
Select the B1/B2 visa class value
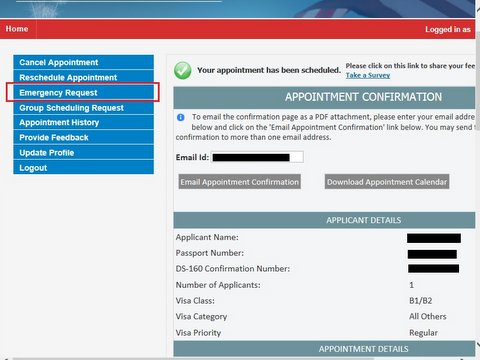tap(421, 301)
